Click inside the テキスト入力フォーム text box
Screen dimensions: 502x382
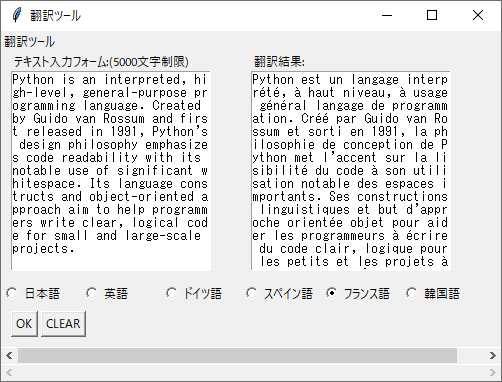(111, 170)
